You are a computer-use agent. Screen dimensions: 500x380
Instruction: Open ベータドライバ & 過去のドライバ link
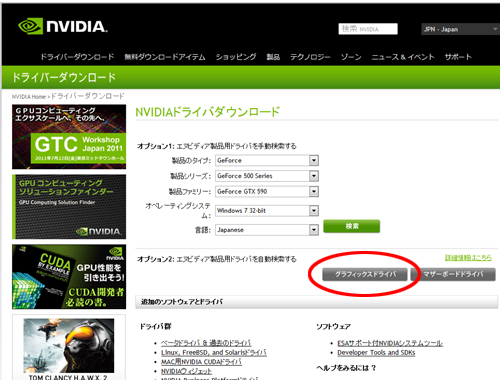pyautogui.click(x=206, y=343)
